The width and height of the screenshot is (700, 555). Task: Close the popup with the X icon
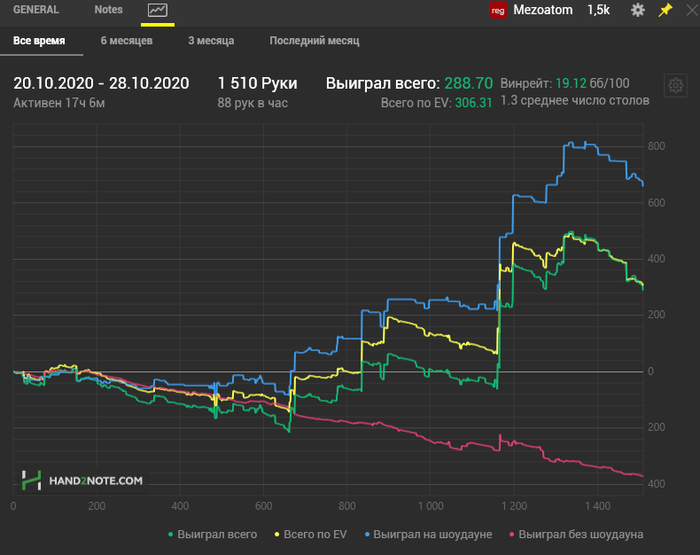[692, 10]
